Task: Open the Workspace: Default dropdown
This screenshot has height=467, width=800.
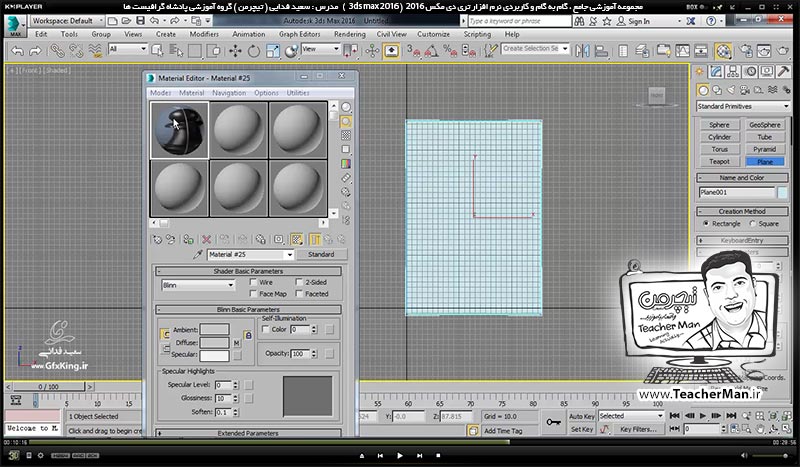Action: click(x=67, y=21)
